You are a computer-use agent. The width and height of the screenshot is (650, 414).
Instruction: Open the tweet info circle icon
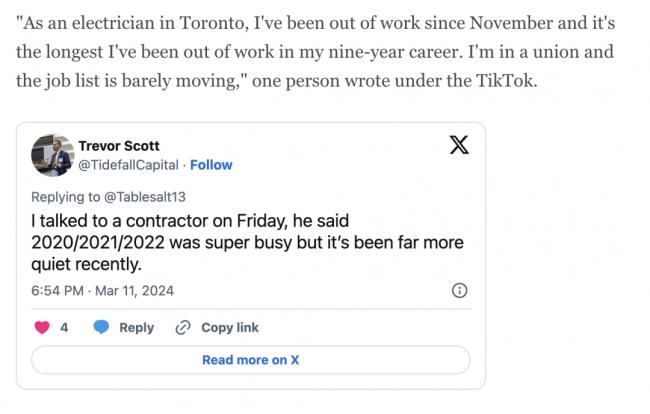click(x=459, y=291)
